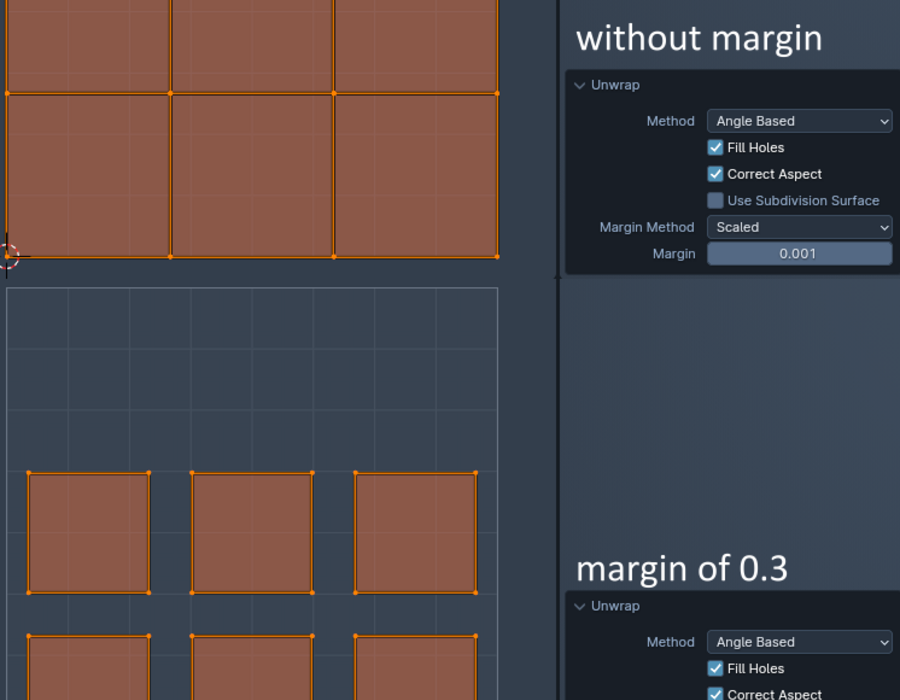Collapse the Unwrap panel under 'margin of 0.3'

580,606
